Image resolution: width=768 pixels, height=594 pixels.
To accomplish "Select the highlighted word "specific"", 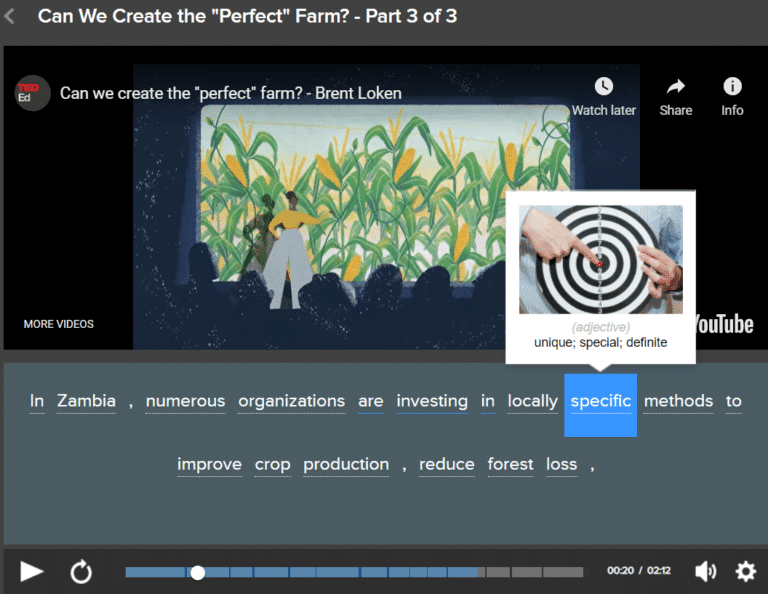I will pos(600,402).
